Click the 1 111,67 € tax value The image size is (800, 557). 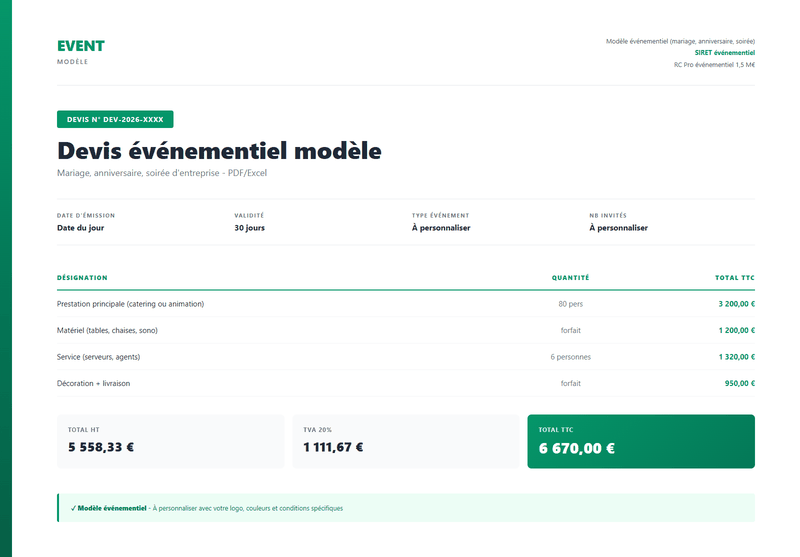(x=333, y=447)
